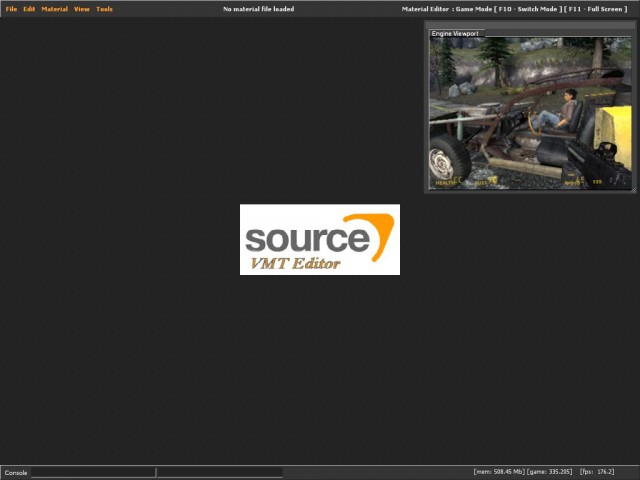Open the Tools menu
This screenshot has width=640, height=480.
104,9
